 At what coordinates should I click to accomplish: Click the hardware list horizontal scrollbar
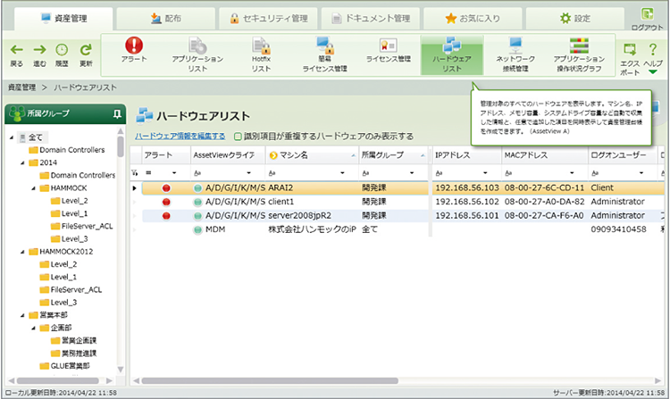(270, 381)
